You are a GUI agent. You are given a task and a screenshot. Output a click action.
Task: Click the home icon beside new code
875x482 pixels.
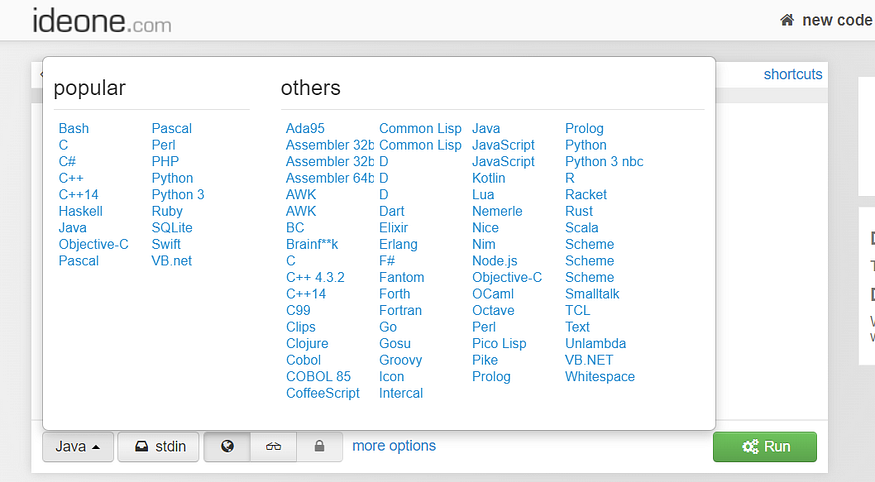(787, 21)
